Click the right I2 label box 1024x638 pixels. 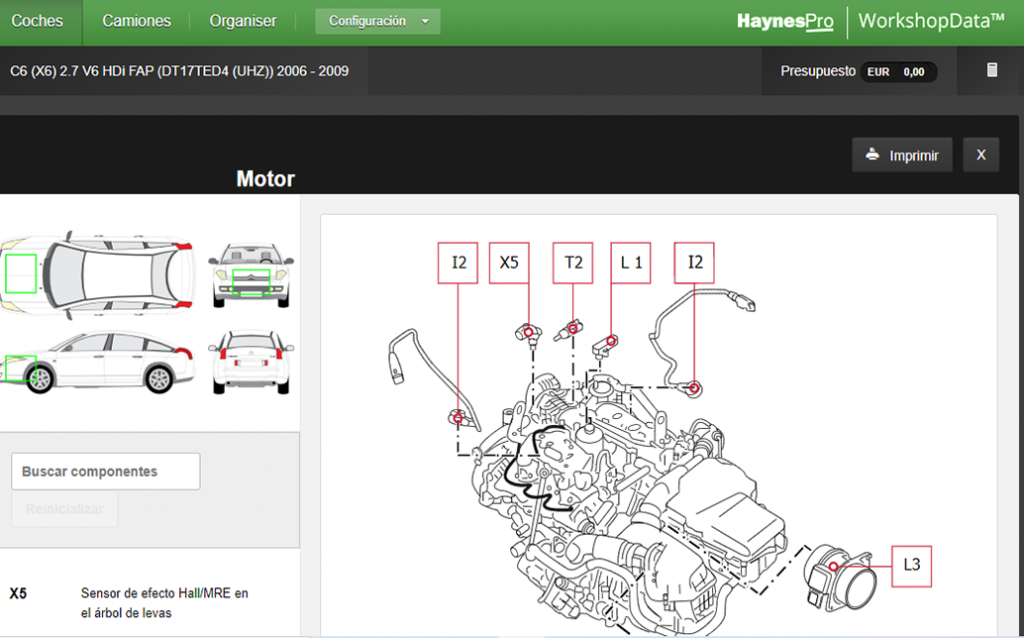point(694,263)
